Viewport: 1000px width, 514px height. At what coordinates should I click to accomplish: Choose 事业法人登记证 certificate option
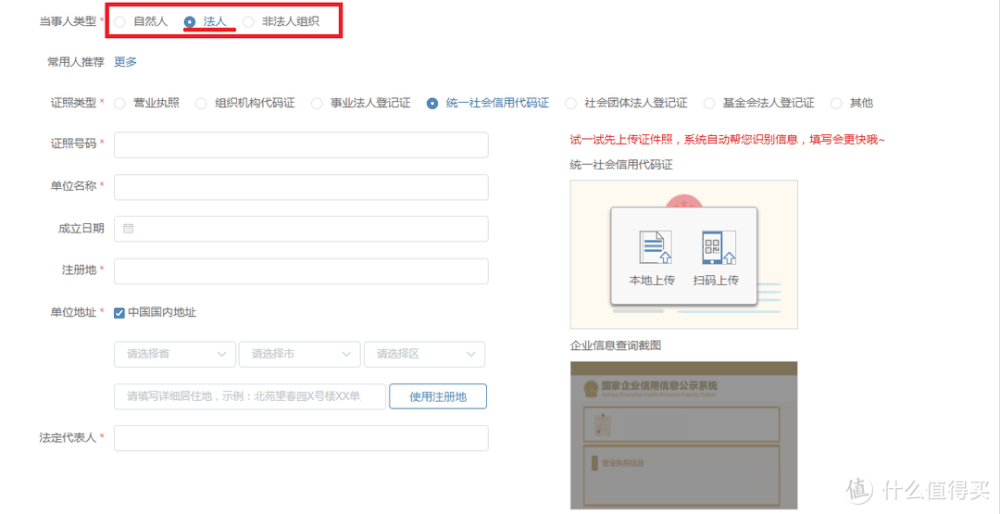317,103
